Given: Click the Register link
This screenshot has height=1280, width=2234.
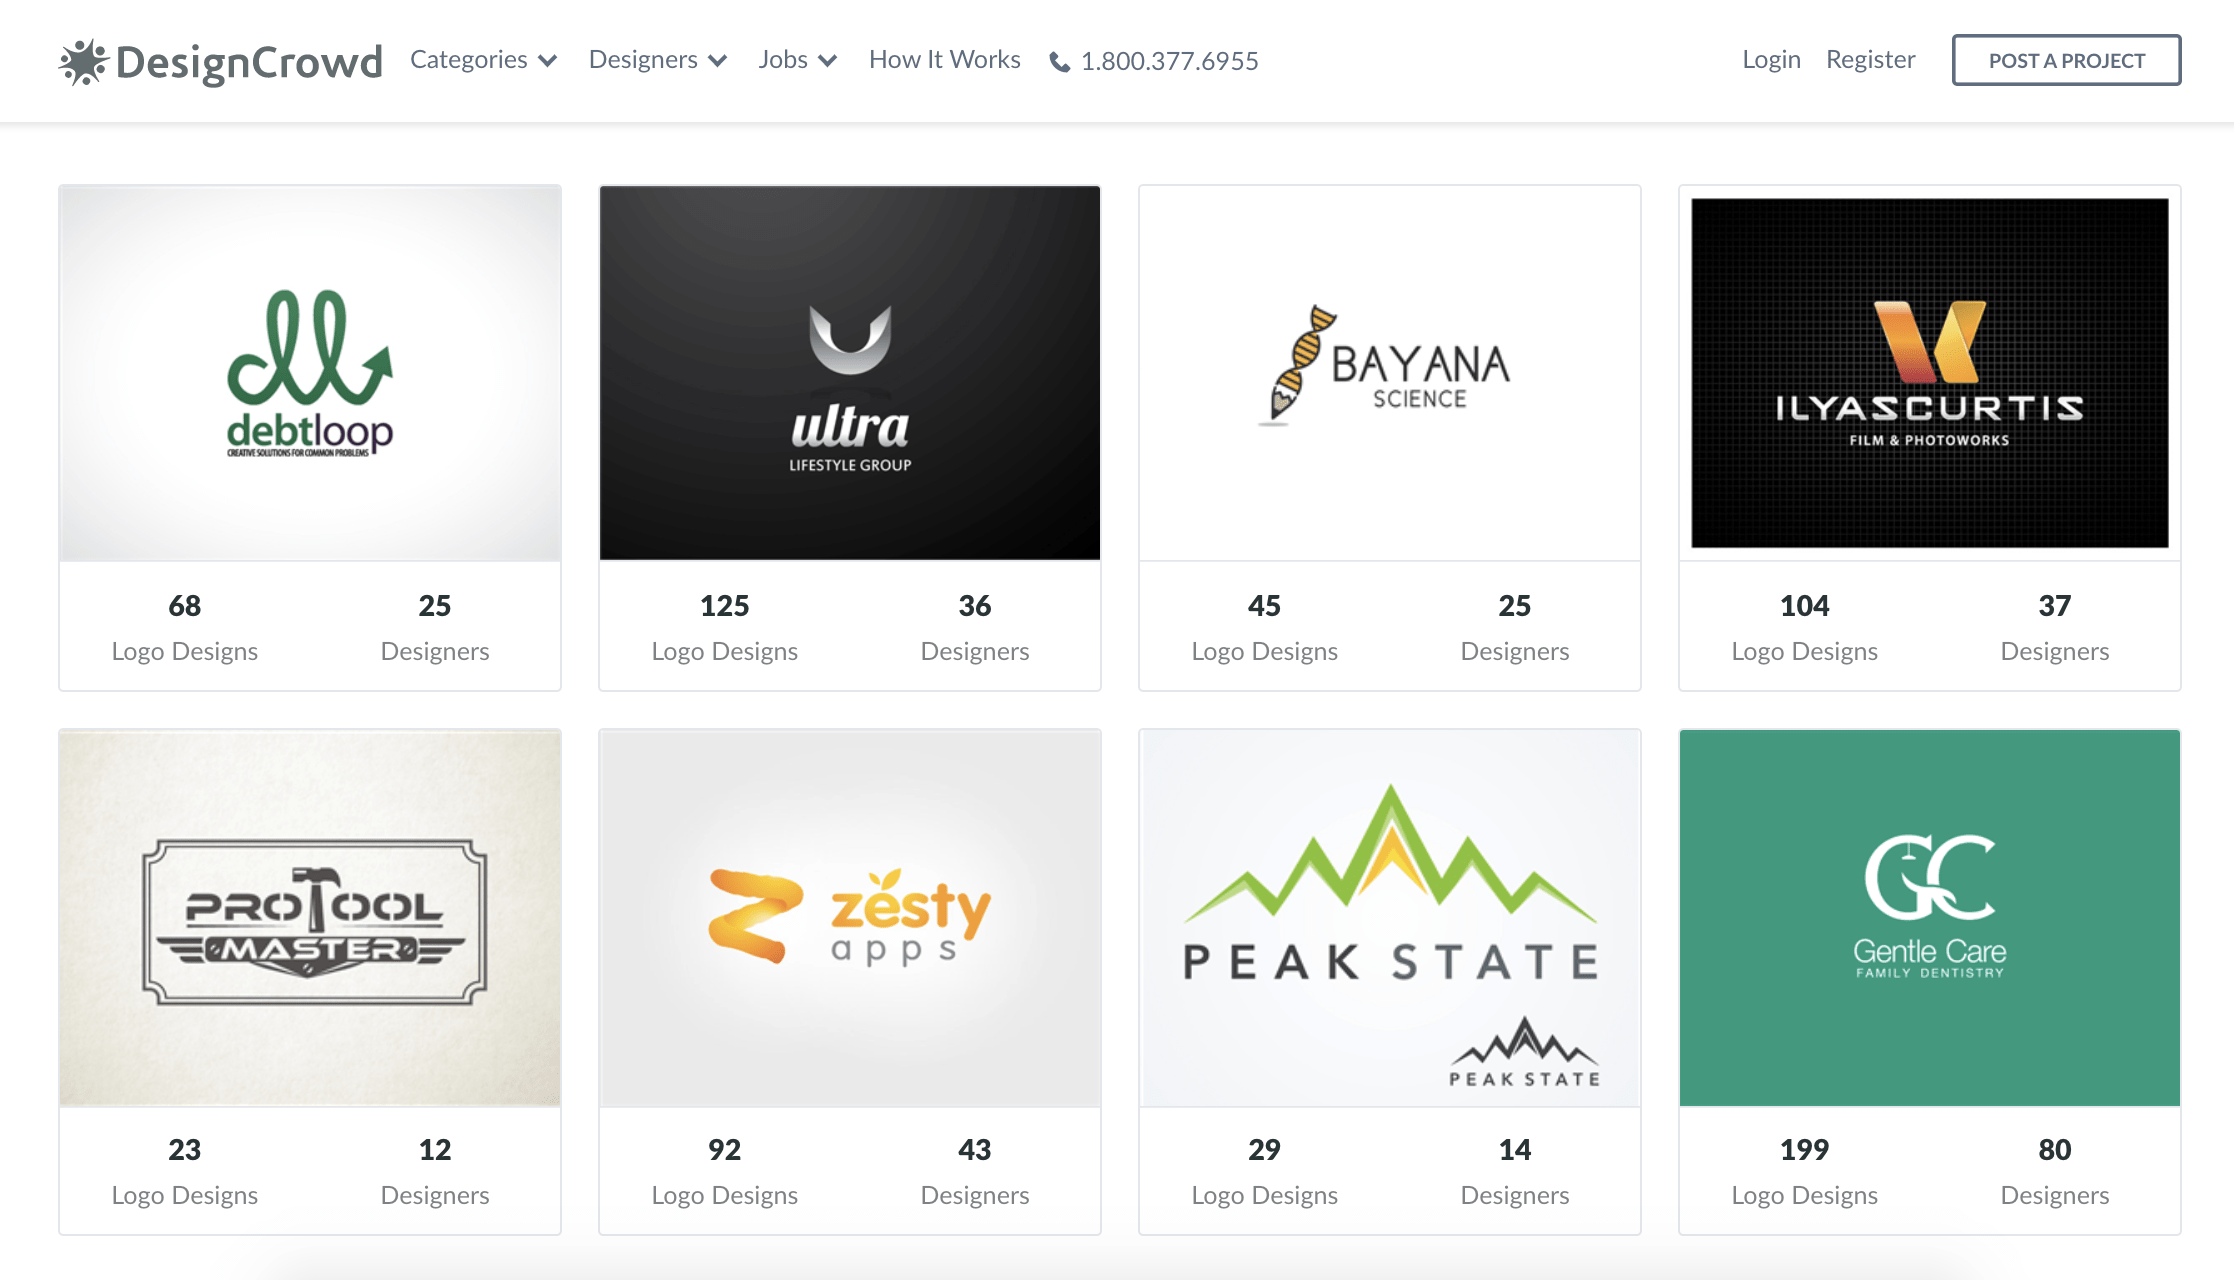Looking at the screenshot, I should [1870, 60].
